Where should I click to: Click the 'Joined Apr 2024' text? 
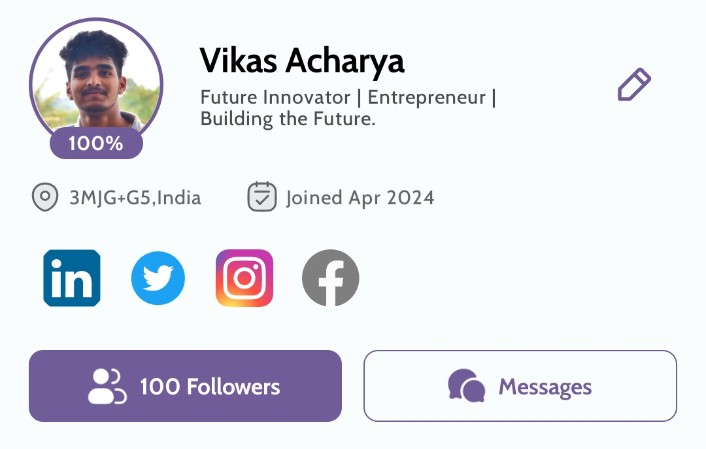[x=360, y=198]
